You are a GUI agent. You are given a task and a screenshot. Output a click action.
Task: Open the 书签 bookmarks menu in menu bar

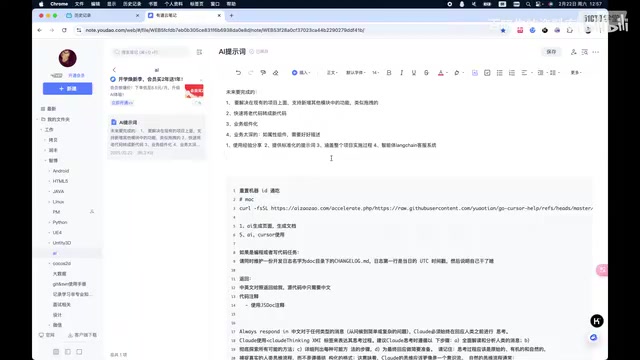point(153,4)
